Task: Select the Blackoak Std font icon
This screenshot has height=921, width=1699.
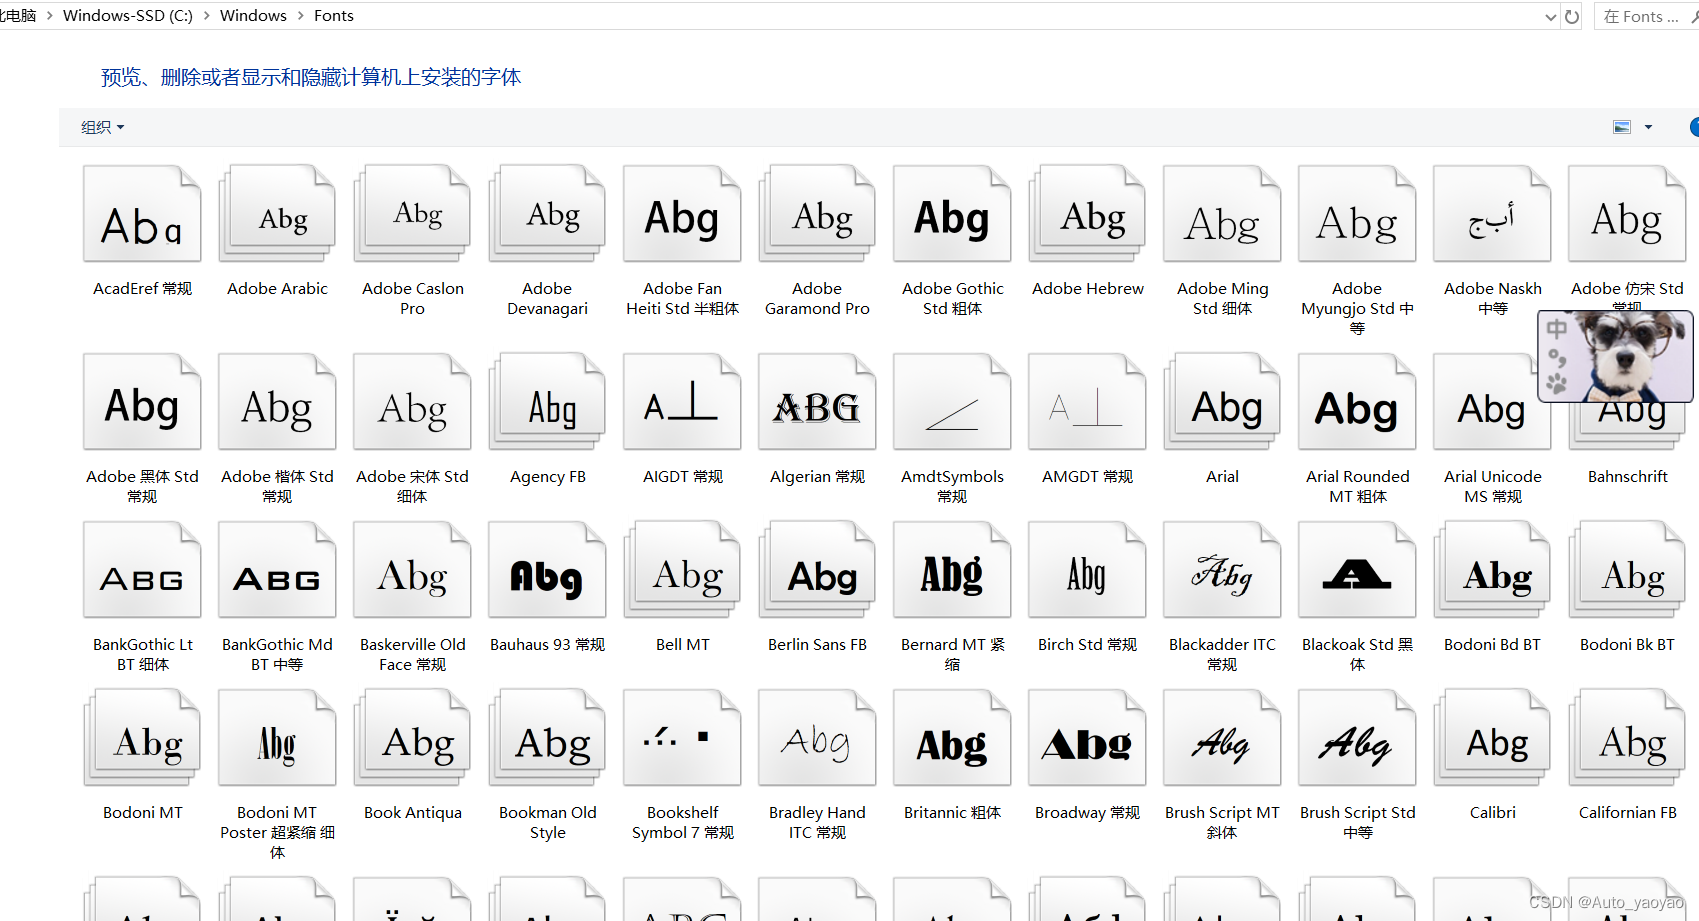Action: pyautogui.click(x=1357, y=570)
